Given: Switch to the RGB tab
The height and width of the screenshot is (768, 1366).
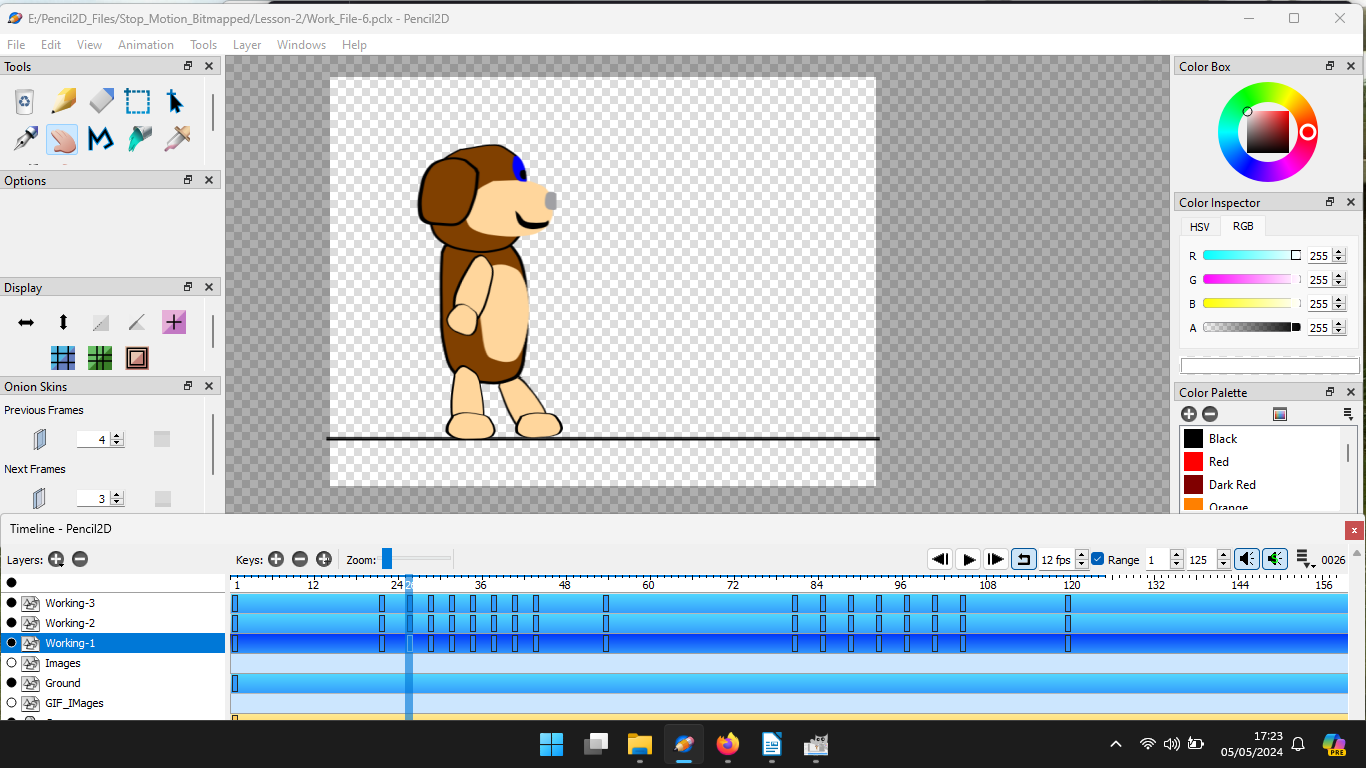Looking at the screenshot, I should pyautogui.click(x=1243, y=226).
